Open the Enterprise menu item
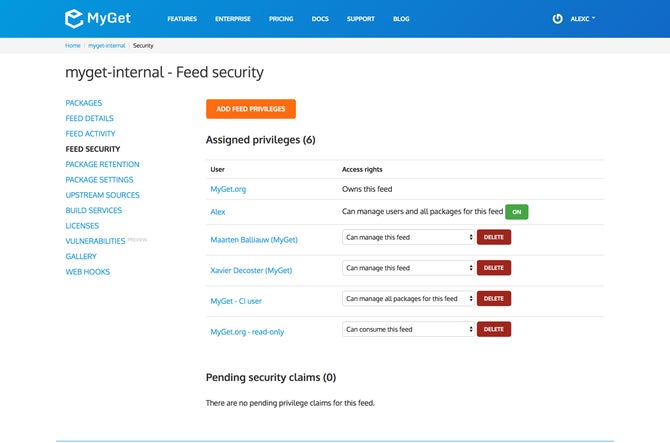 point(233,19)
